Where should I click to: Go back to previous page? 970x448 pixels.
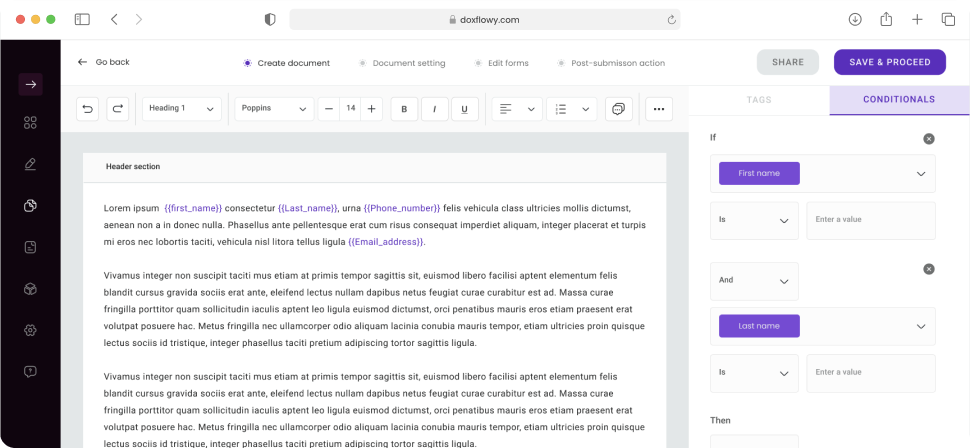pyautogui.click(x=103, y=62)
